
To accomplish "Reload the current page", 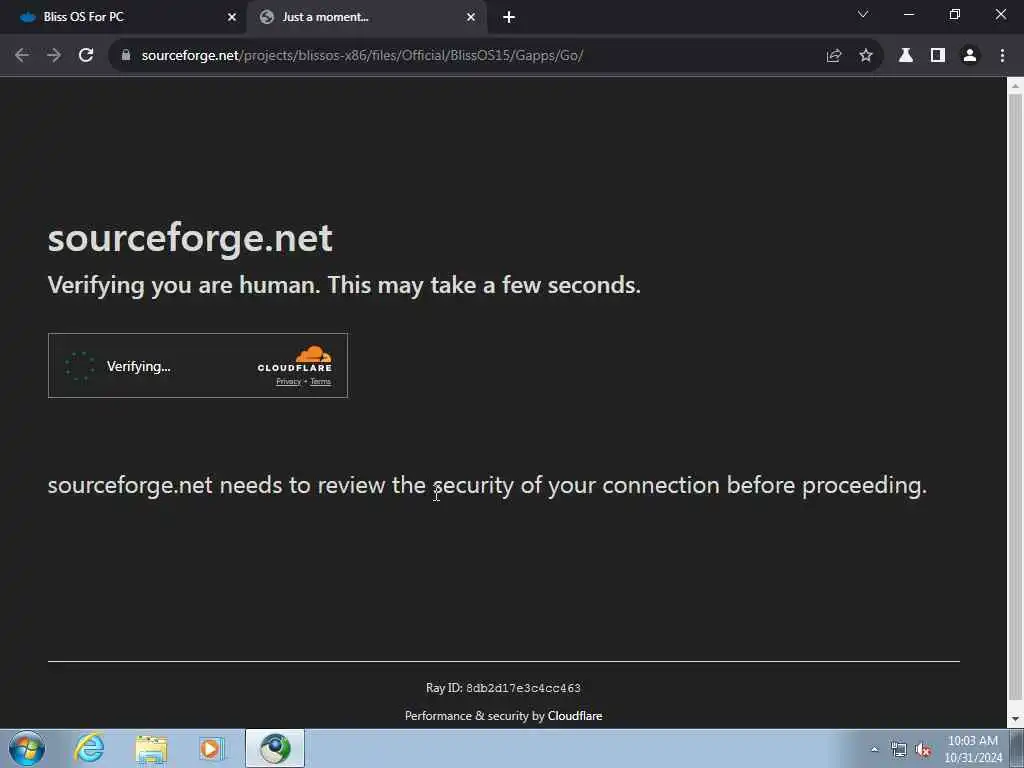I will click(86, 56).
